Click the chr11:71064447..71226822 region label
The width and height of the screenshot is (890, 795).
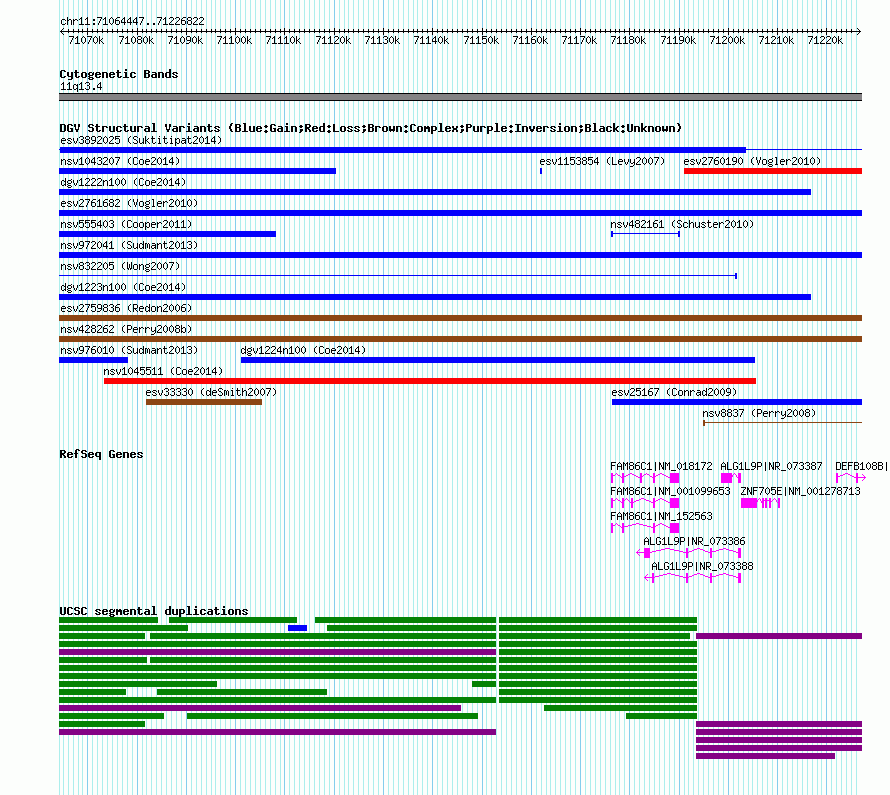(x=132, y=21)
